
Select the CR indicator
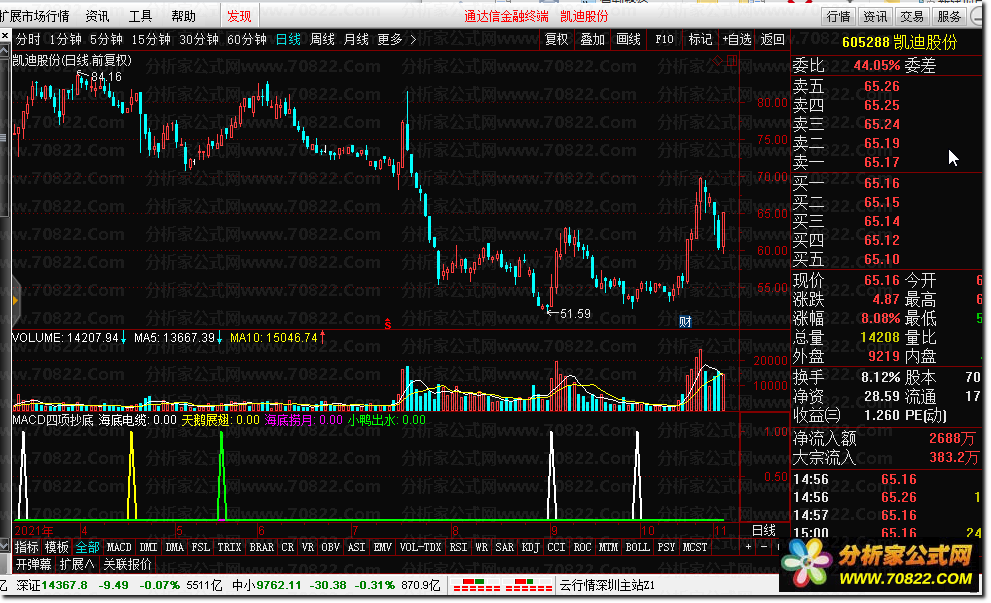click(288, 547)
